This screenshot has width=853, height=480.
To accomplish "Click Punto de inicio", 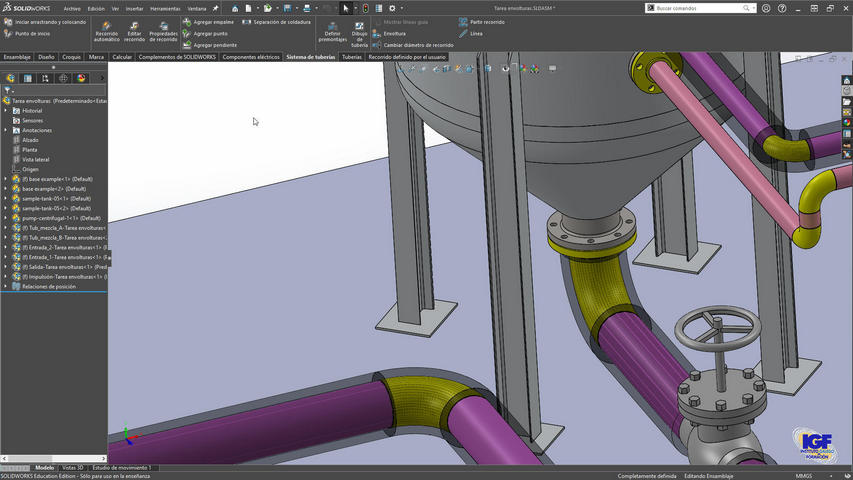I will pos(27,33).
